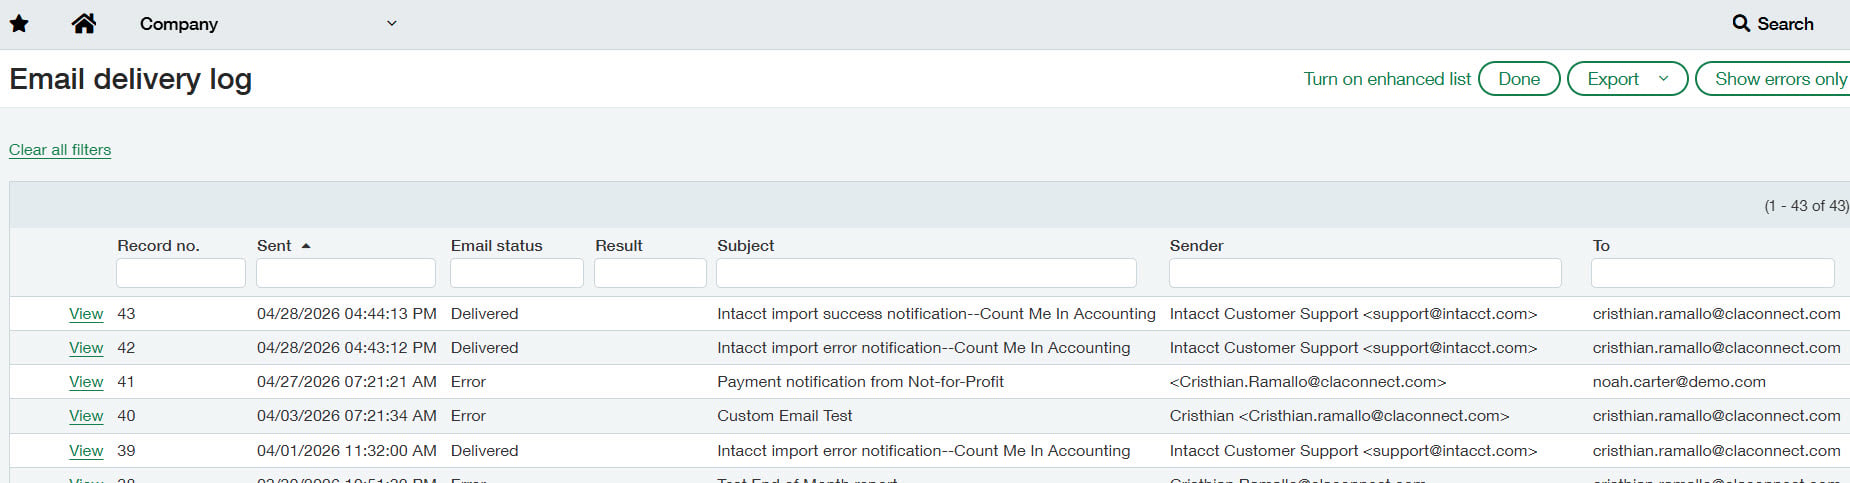Focus the Sender filter field

click(1365, 273)
